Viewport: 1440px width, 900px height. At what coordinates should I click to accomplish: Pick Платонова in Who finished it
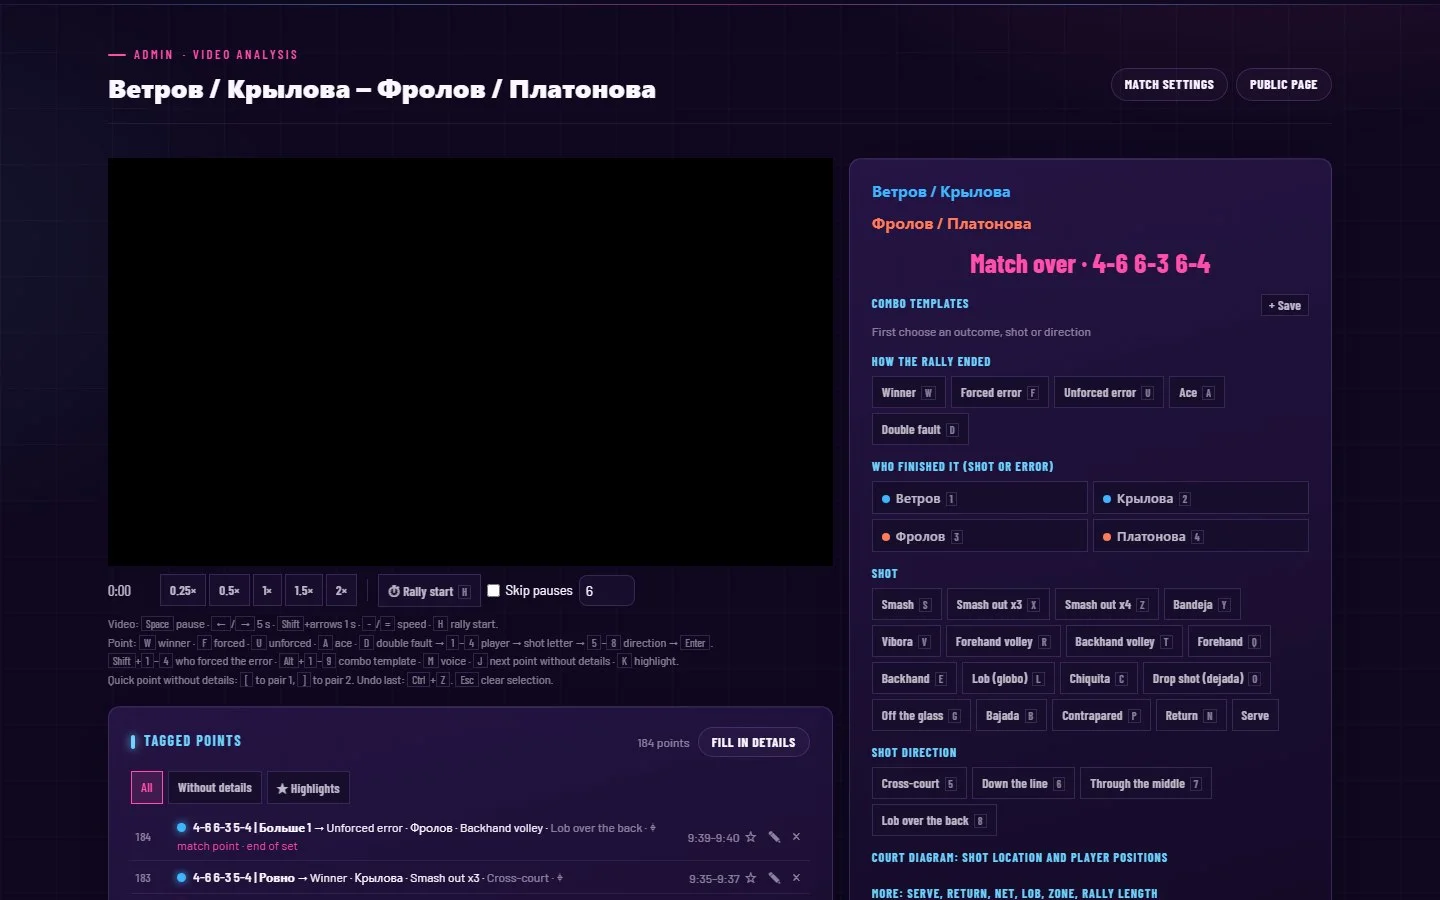click(x=1201, y=536)
